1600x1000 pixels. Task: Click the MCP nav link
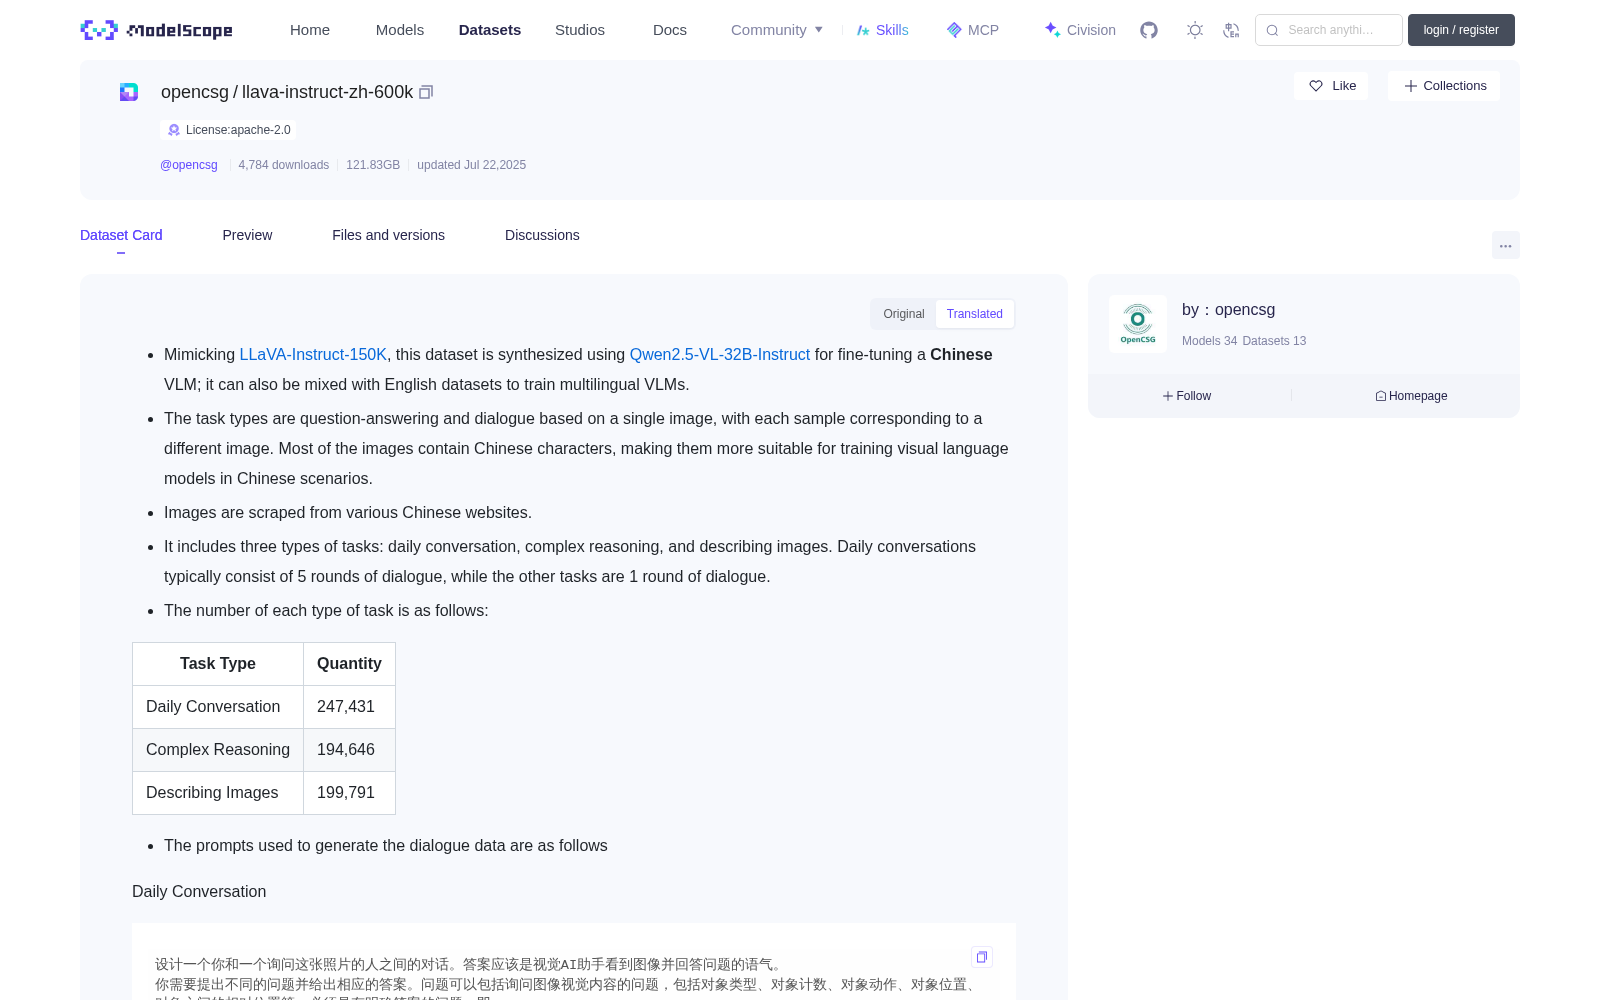click(972, 30)
